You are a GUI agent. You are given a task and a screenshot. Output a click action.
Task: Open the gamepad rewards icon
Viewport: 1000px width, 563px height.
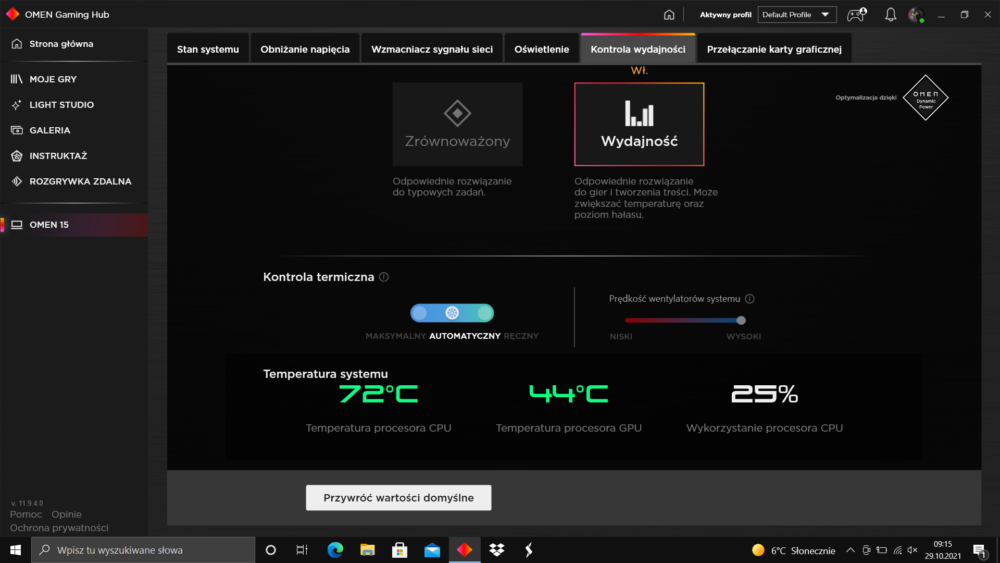click(x=856, y=15)
